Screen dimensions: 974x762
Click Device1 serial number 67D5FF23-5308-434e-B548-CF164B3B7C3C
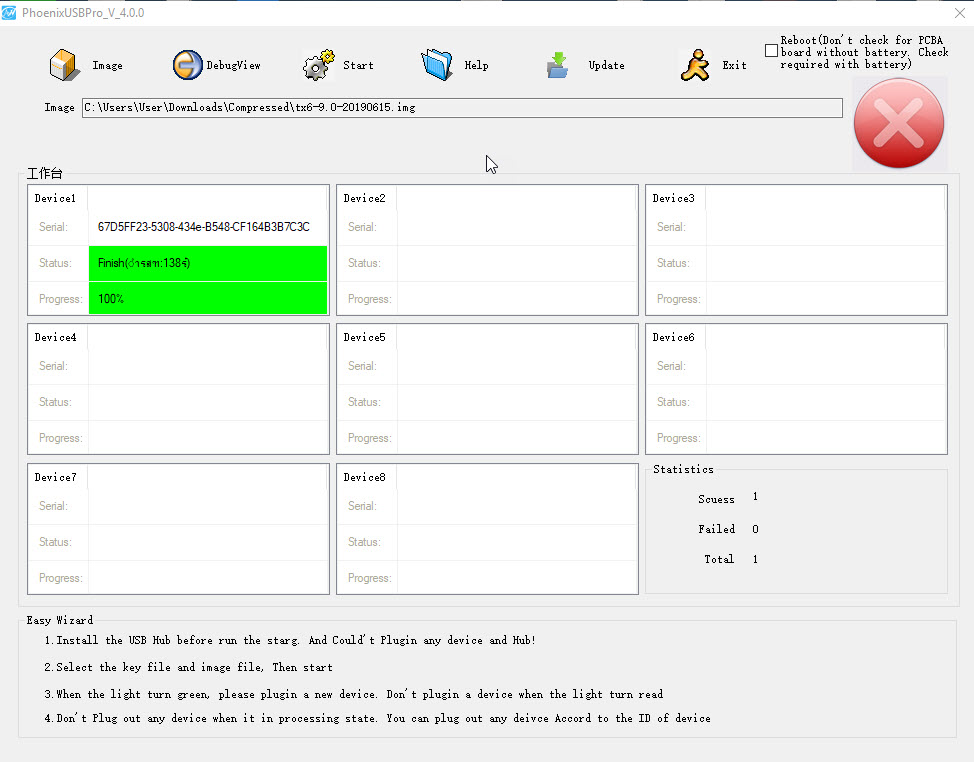(204, 227)
